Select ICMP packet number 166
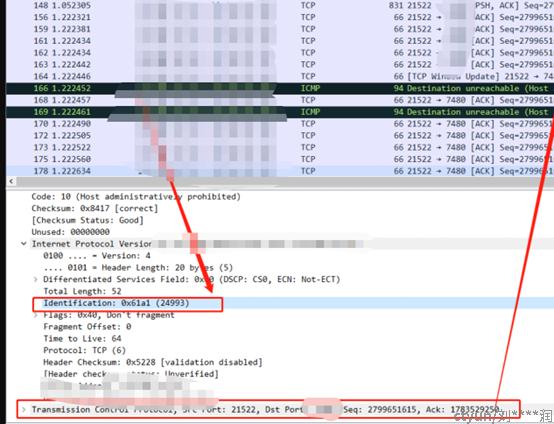554x424 pixels. tap(280, 88)
